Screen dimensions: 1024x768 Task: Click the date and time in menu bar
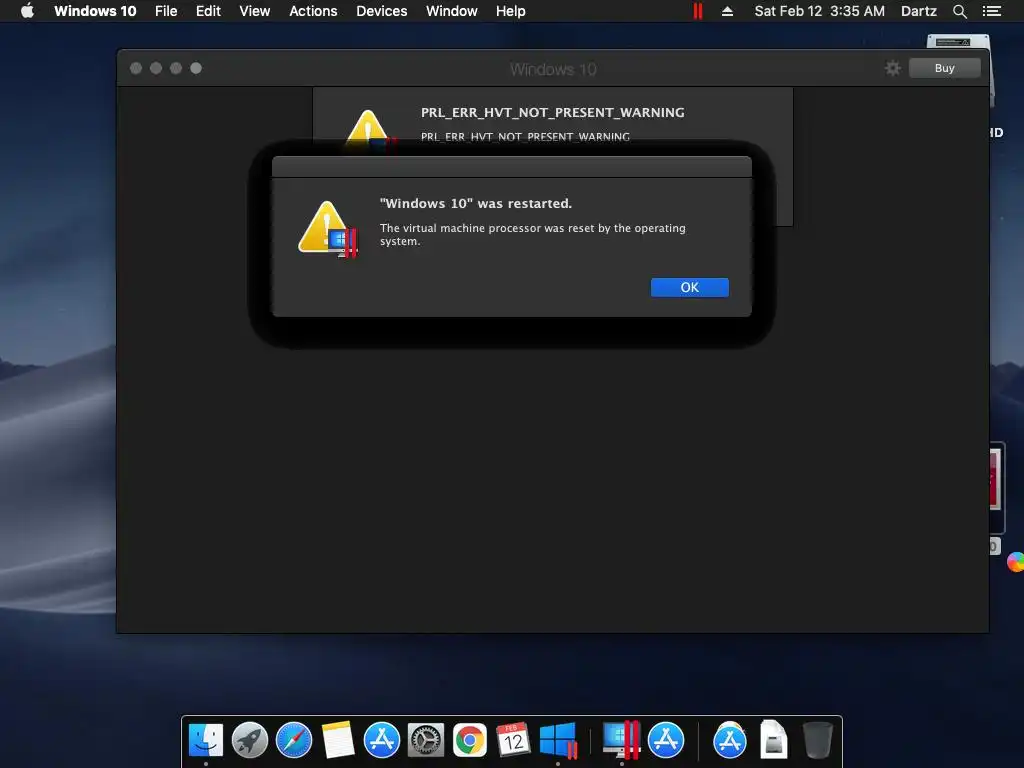[820, 11]
